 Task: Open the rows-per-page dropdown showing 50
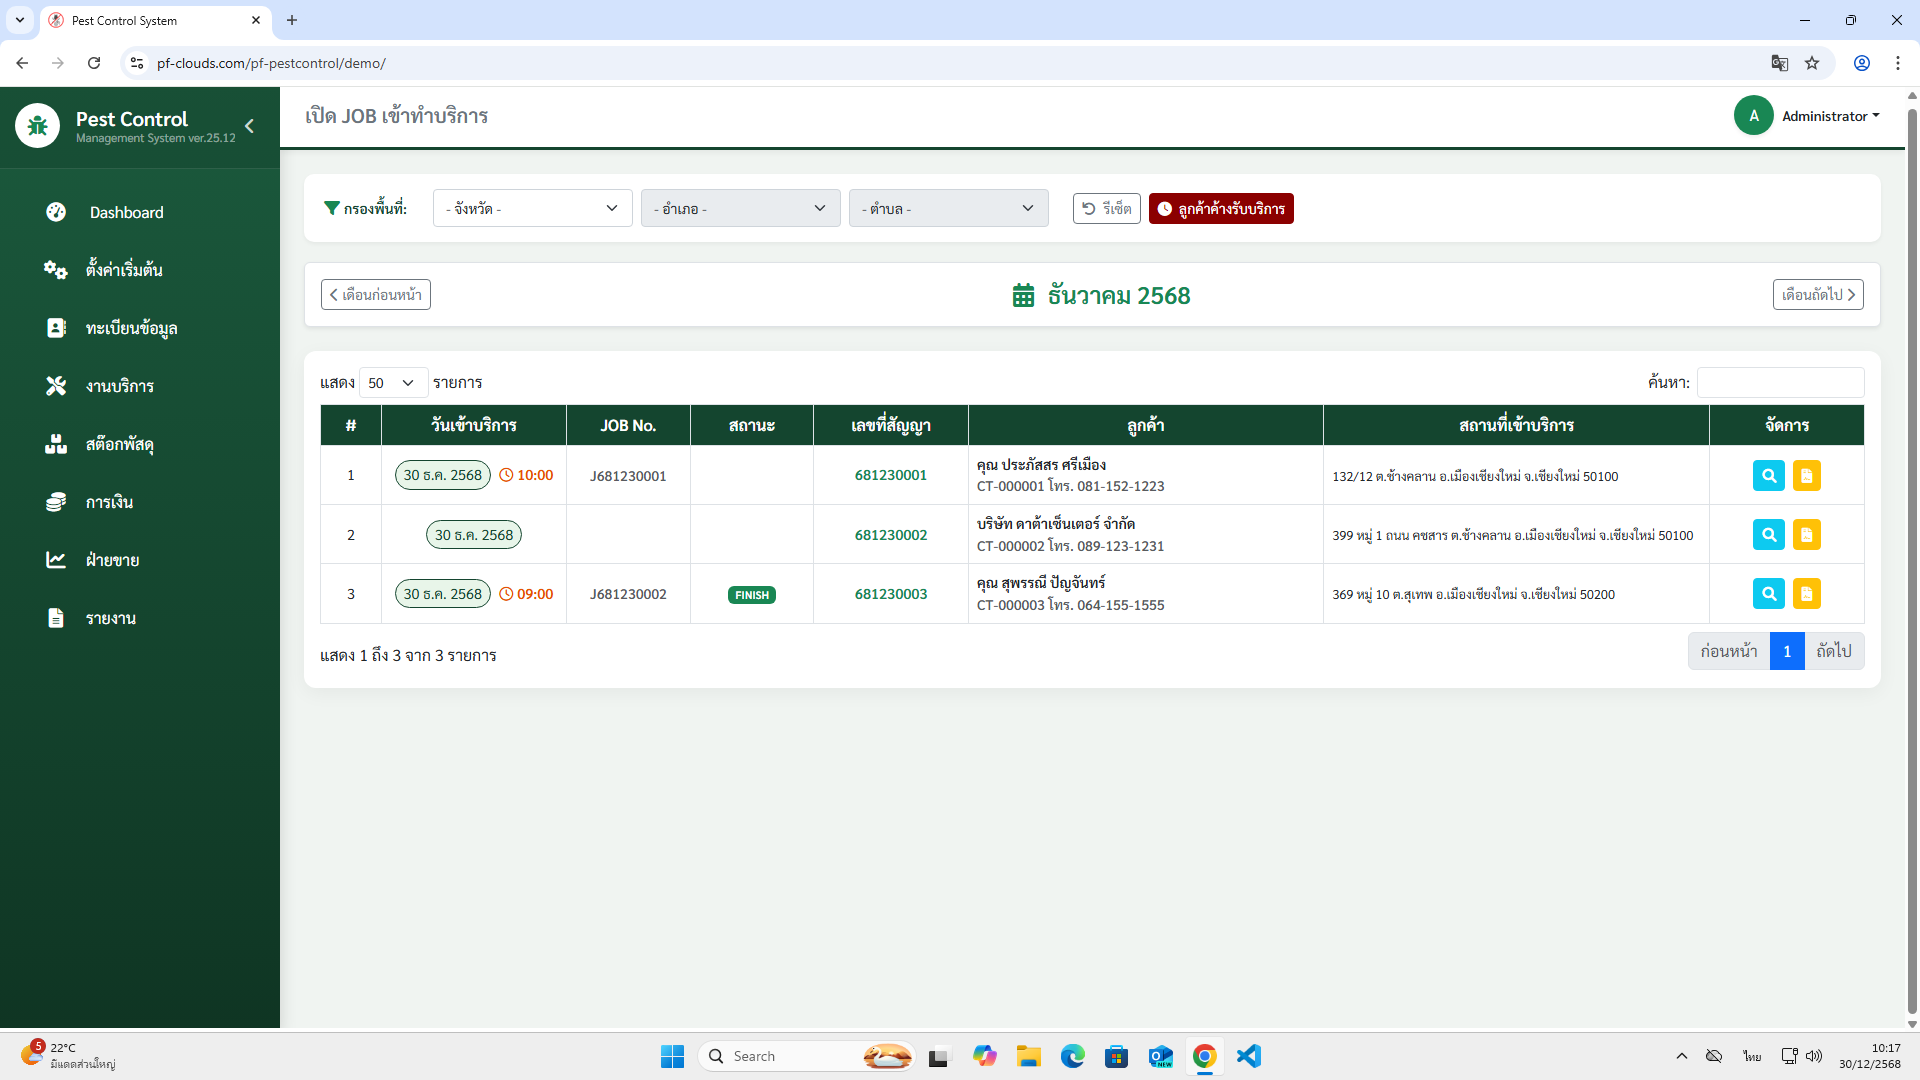coord(392,383)
